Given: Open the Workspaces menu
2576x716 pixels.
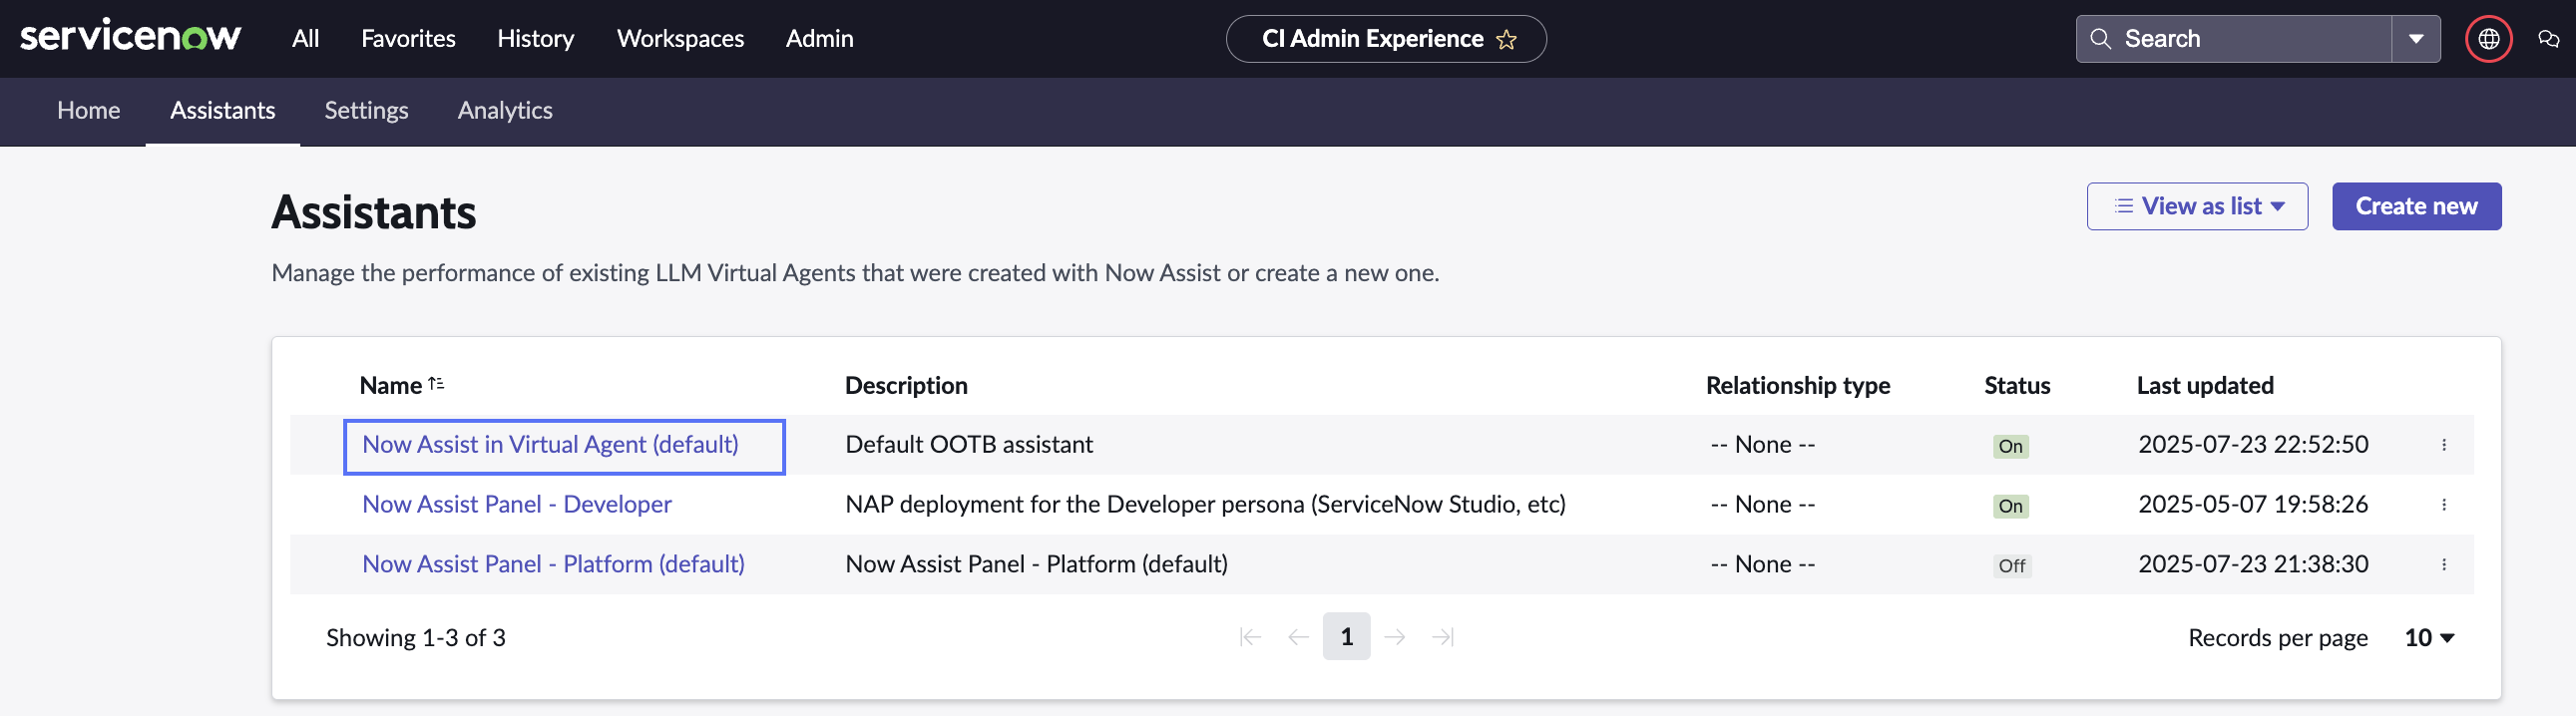Looking at the screenshot, I should (x=680, y=38).
